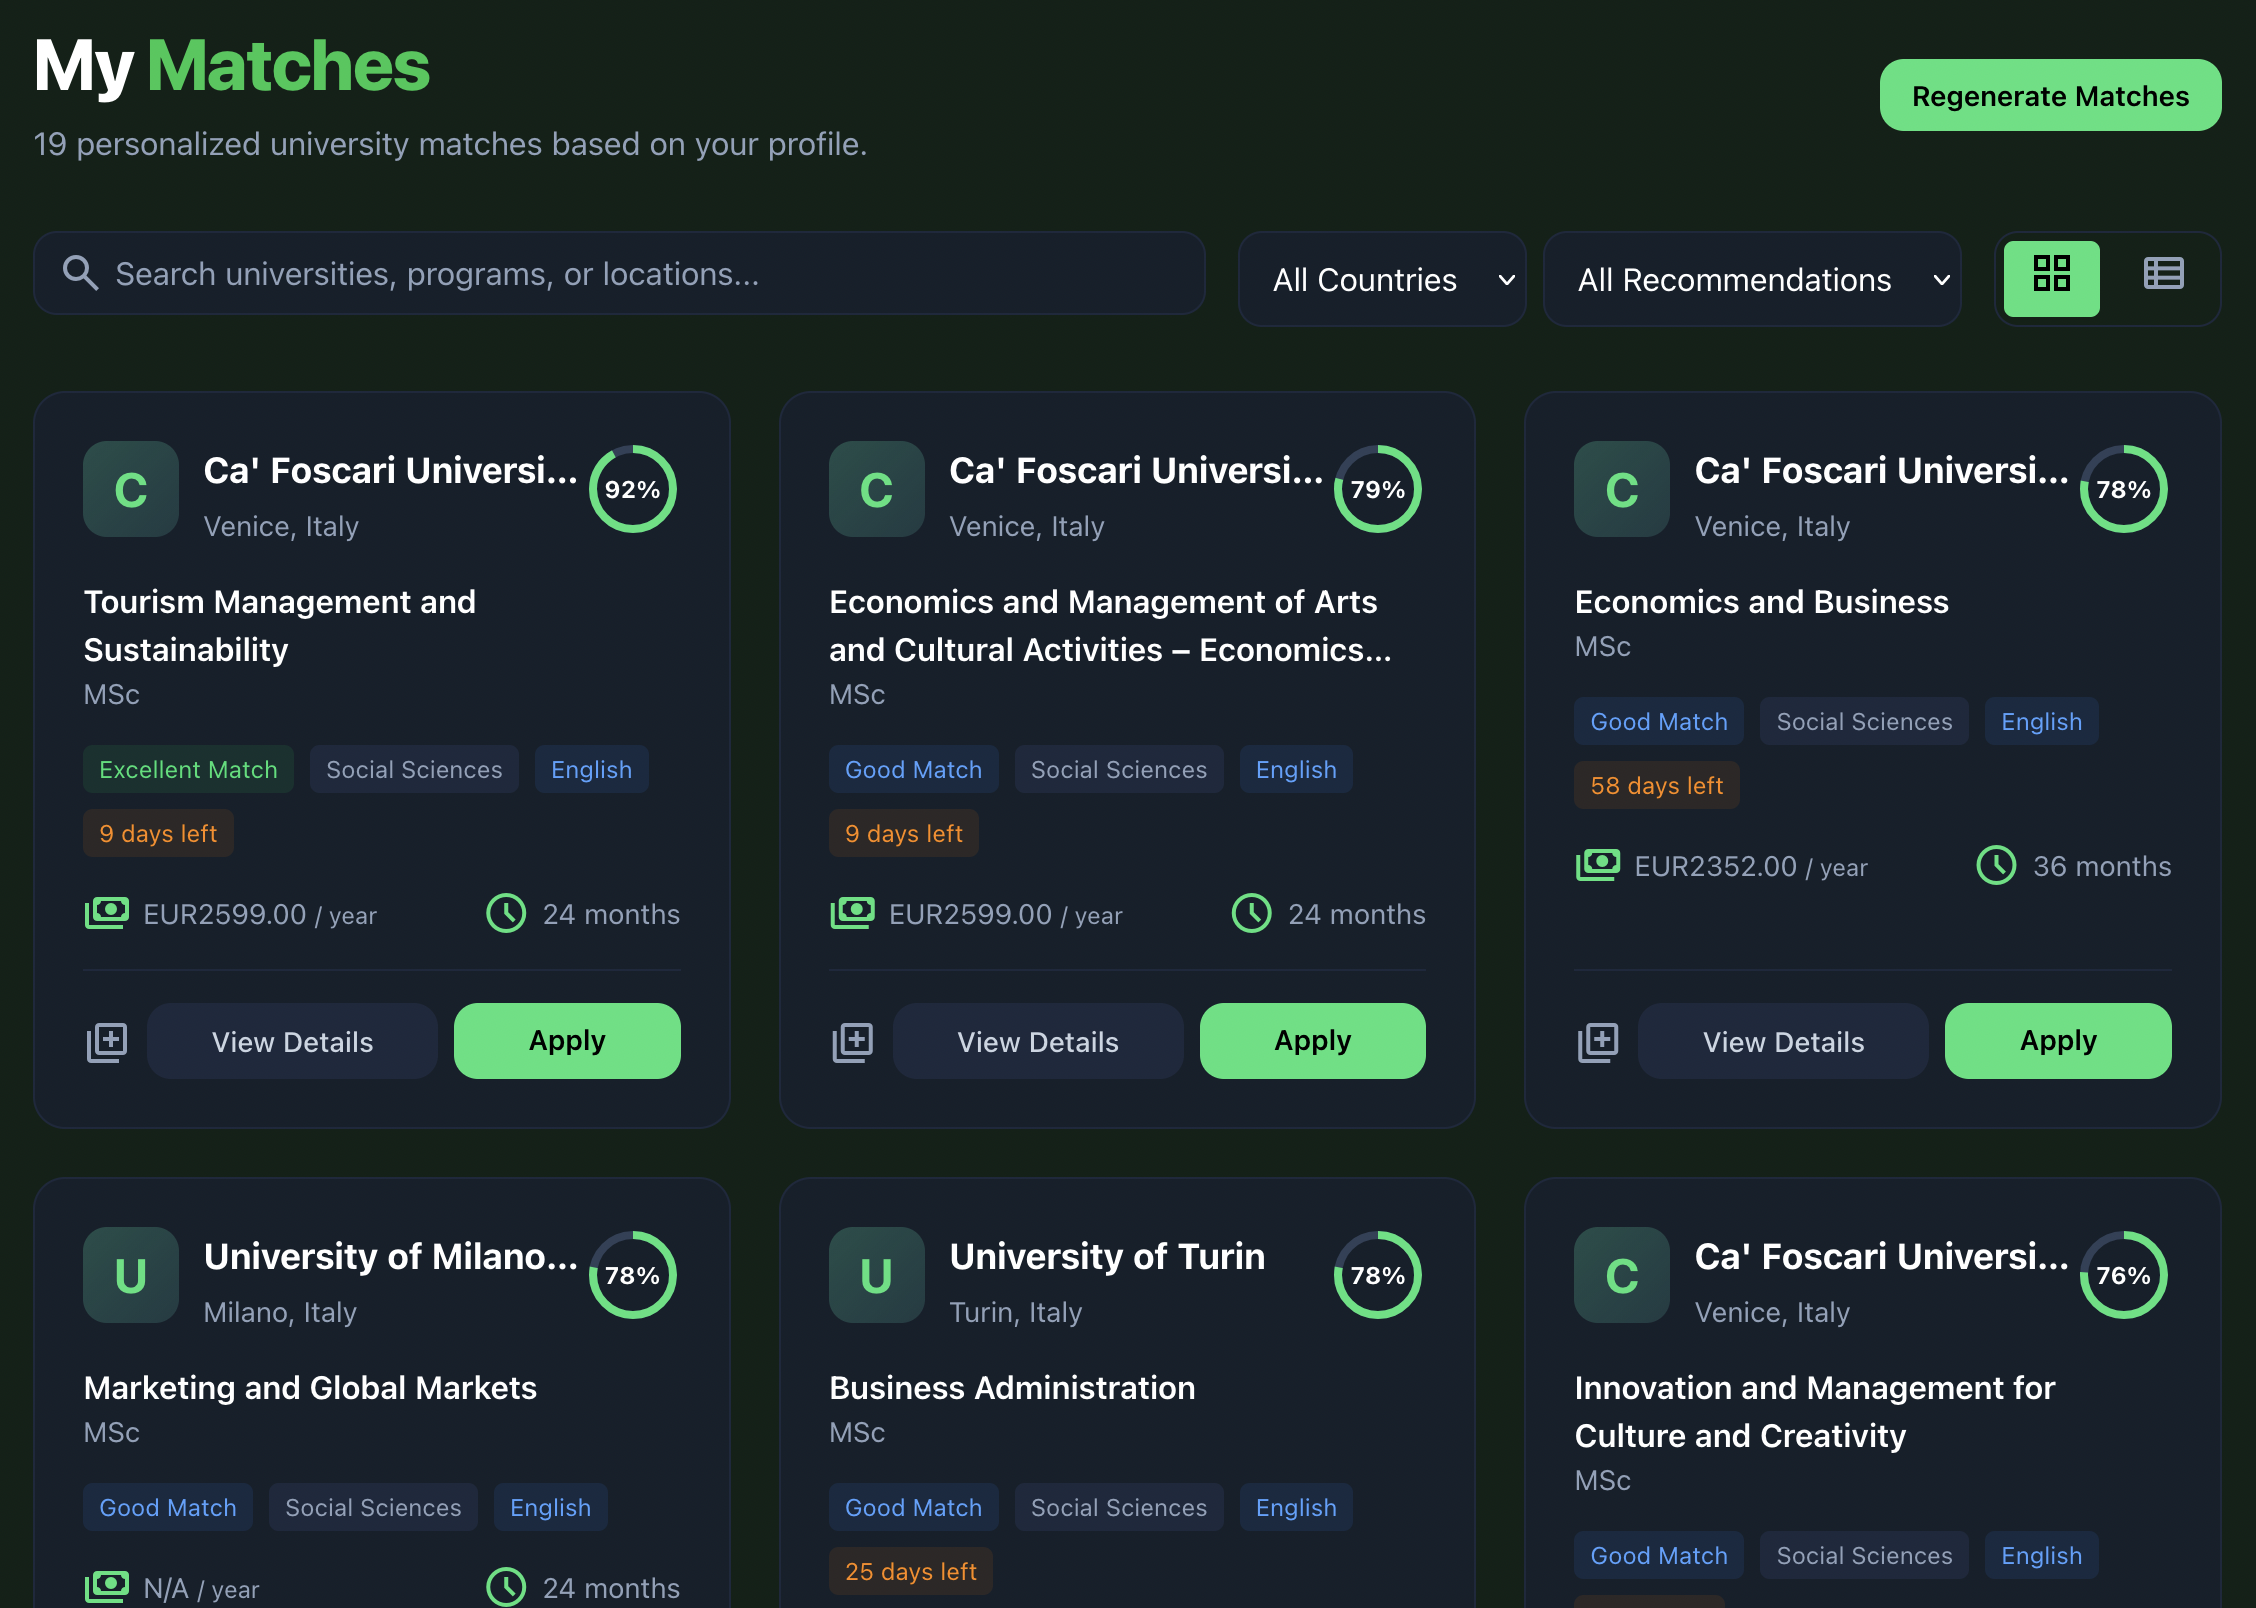Apply to Tourism Management and Sustainability program
This screenshot has width=2256, height=1608.
[x=567, y=1040]
